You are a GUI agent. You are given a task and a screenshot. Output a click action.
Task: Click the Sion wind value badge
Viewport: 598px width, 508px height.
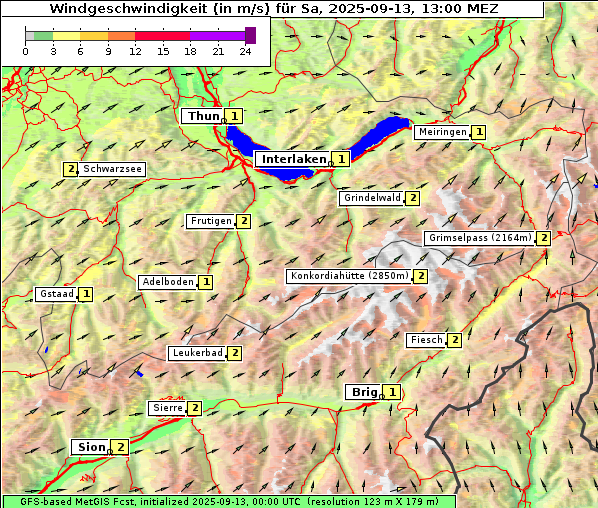120,447
